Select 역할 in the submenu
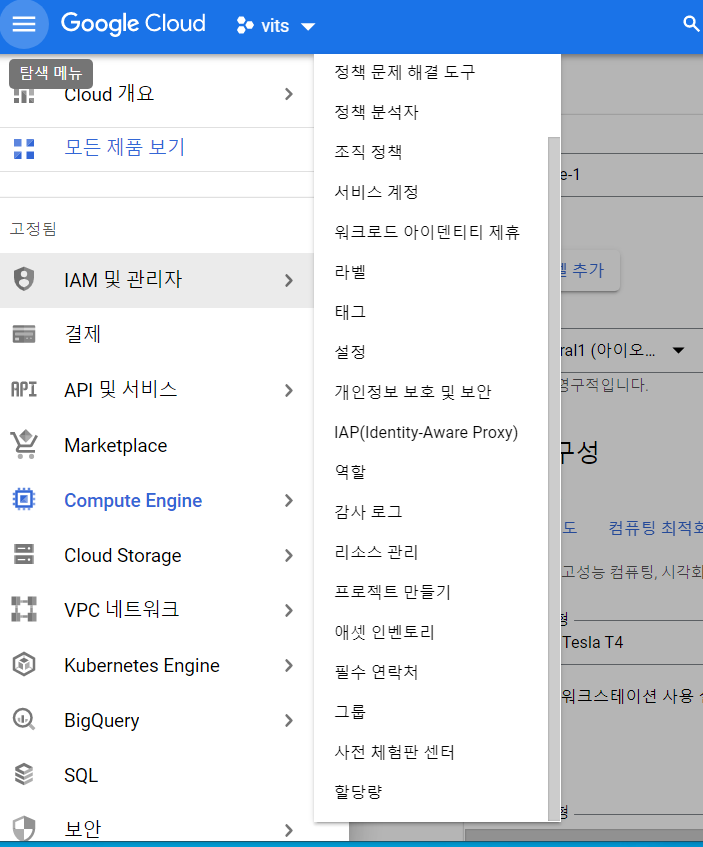The image size is (703, 847). pos(350,472)
